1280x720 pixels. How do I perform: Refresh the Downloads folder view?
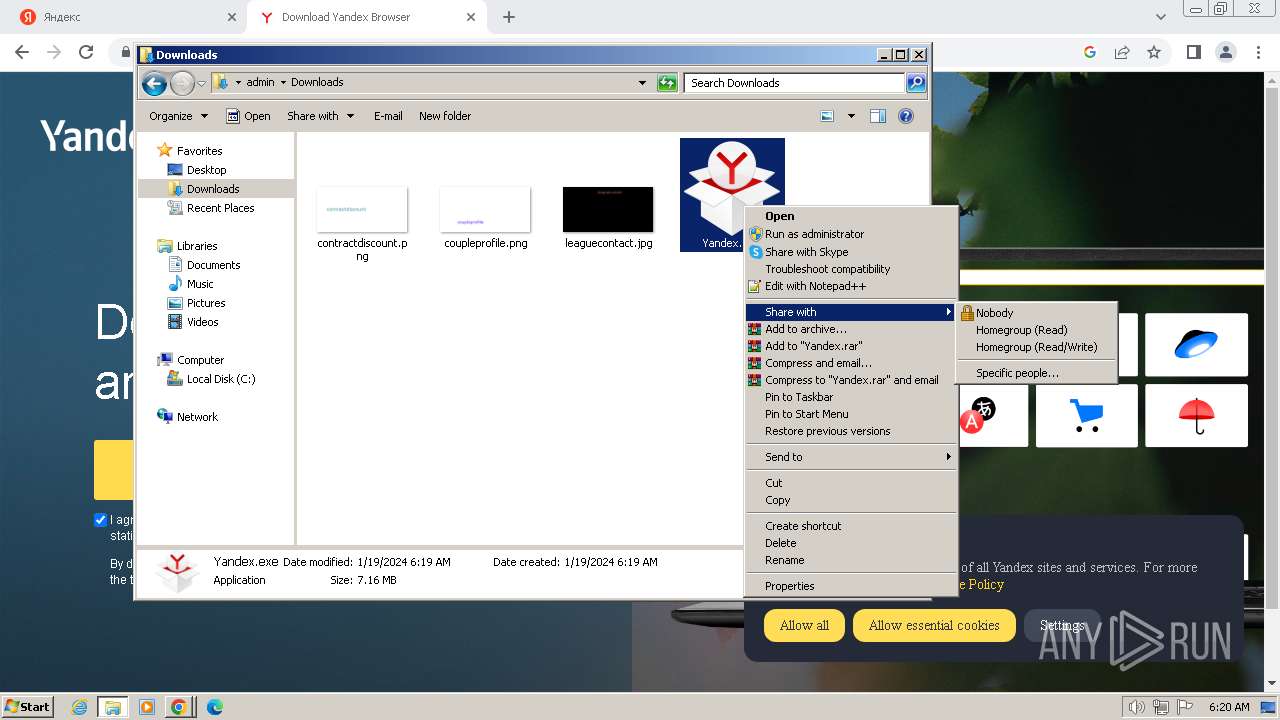pyautogui.click(x=667, y=83)
